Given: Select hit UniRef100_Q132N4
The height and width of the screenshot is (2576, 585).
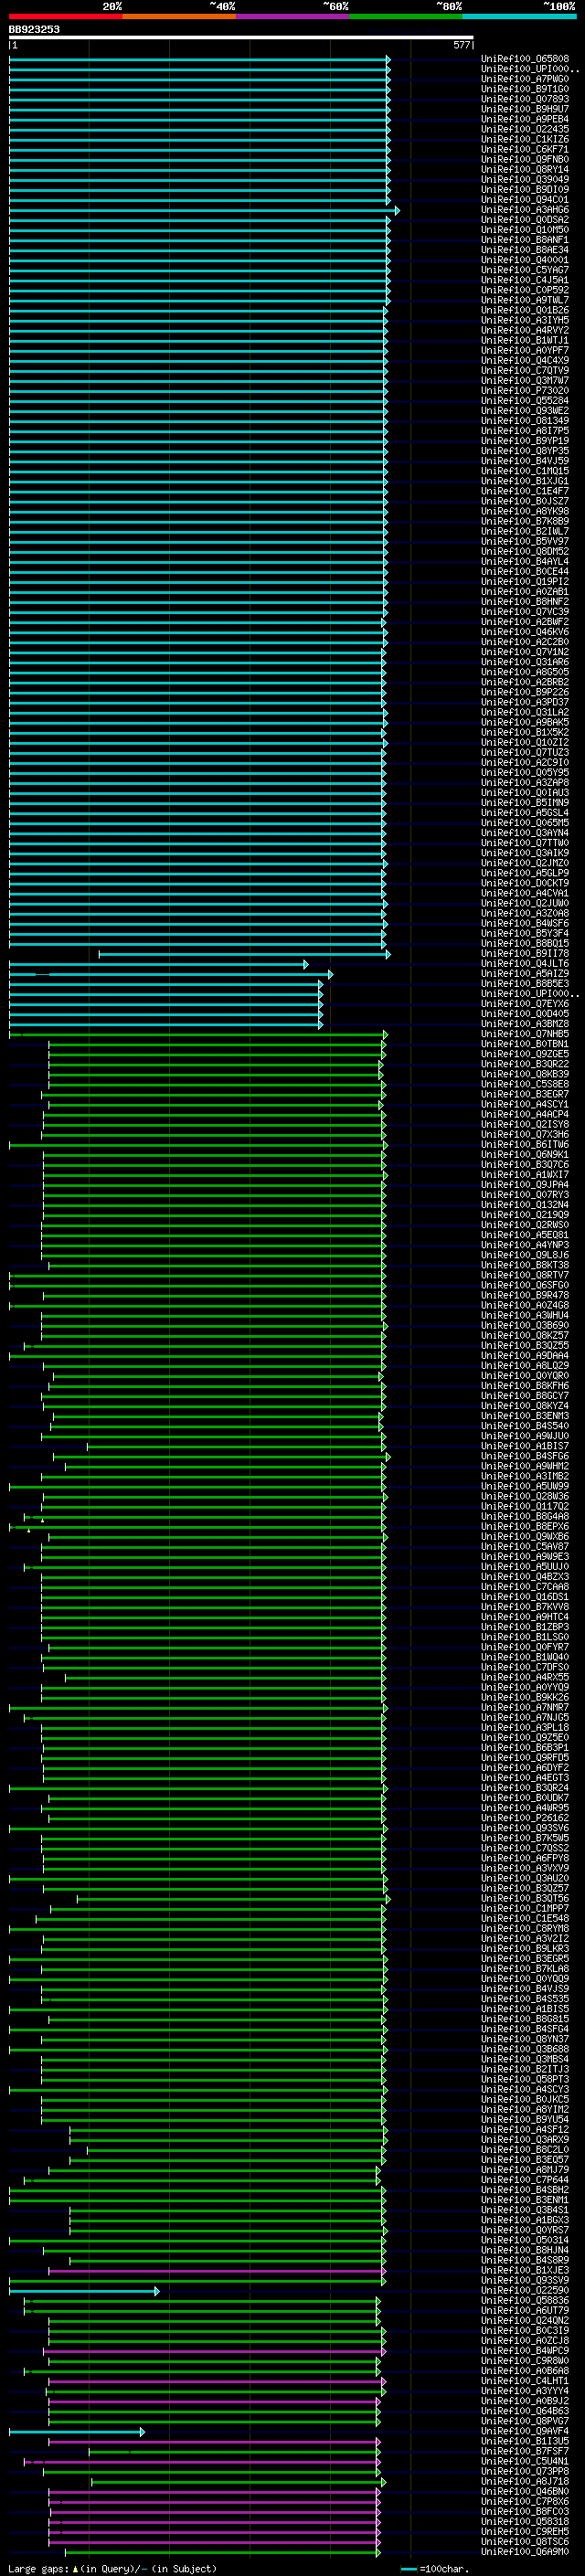Looking at the screenshot, I should click(x=525, y=1205).
